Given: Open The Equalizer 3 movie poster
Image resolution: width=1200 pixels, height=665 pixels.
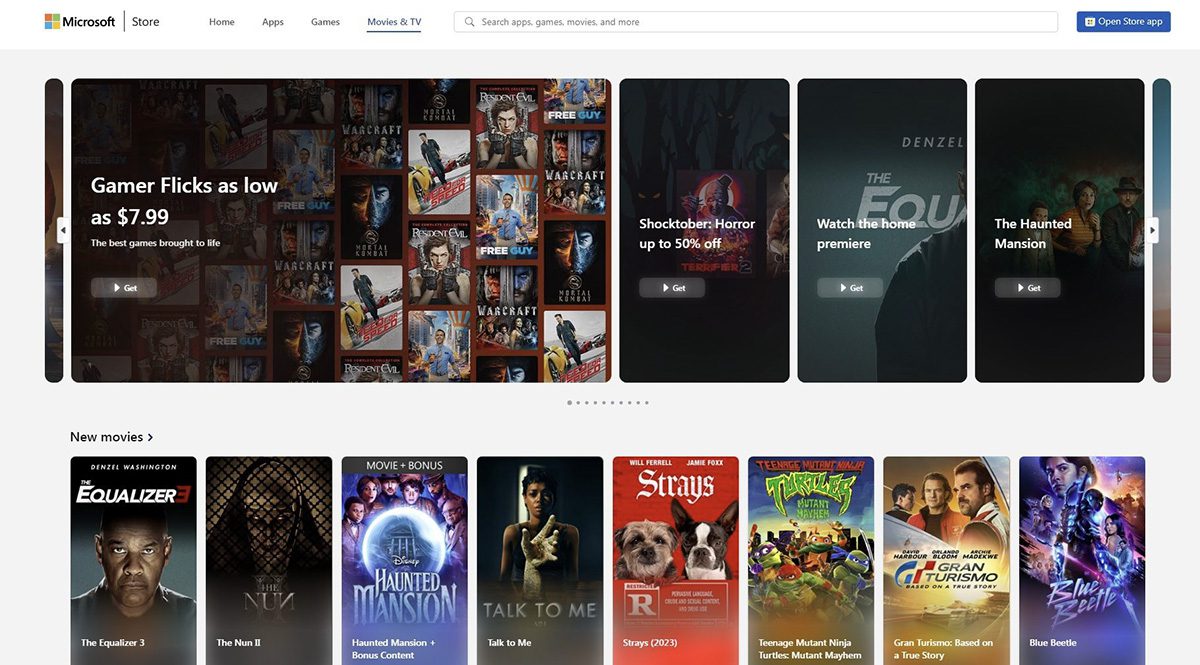Looking at the screenshot, I should [x=133, y=560].
